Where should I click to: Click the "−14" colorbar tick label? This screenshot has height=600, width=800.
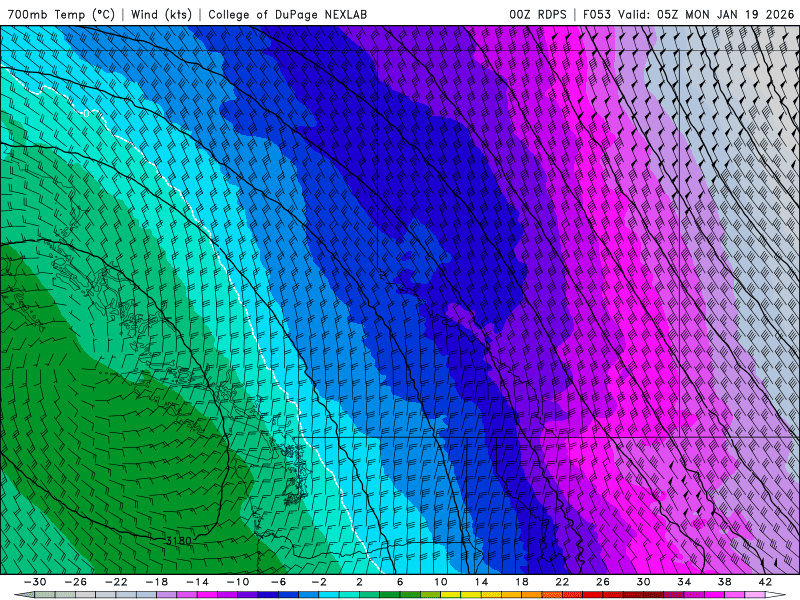[x=197, y=582]
